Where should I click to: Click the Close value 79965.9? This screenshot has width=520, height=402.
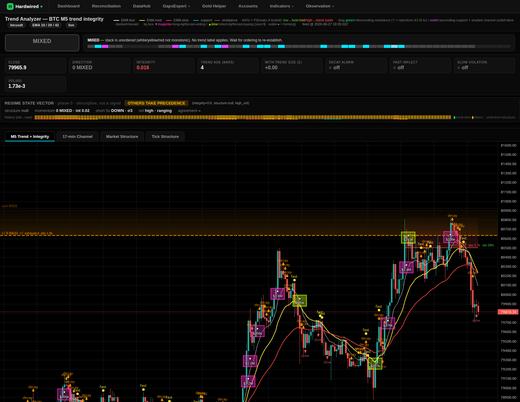pyautogui.click(x=17, y=68)
